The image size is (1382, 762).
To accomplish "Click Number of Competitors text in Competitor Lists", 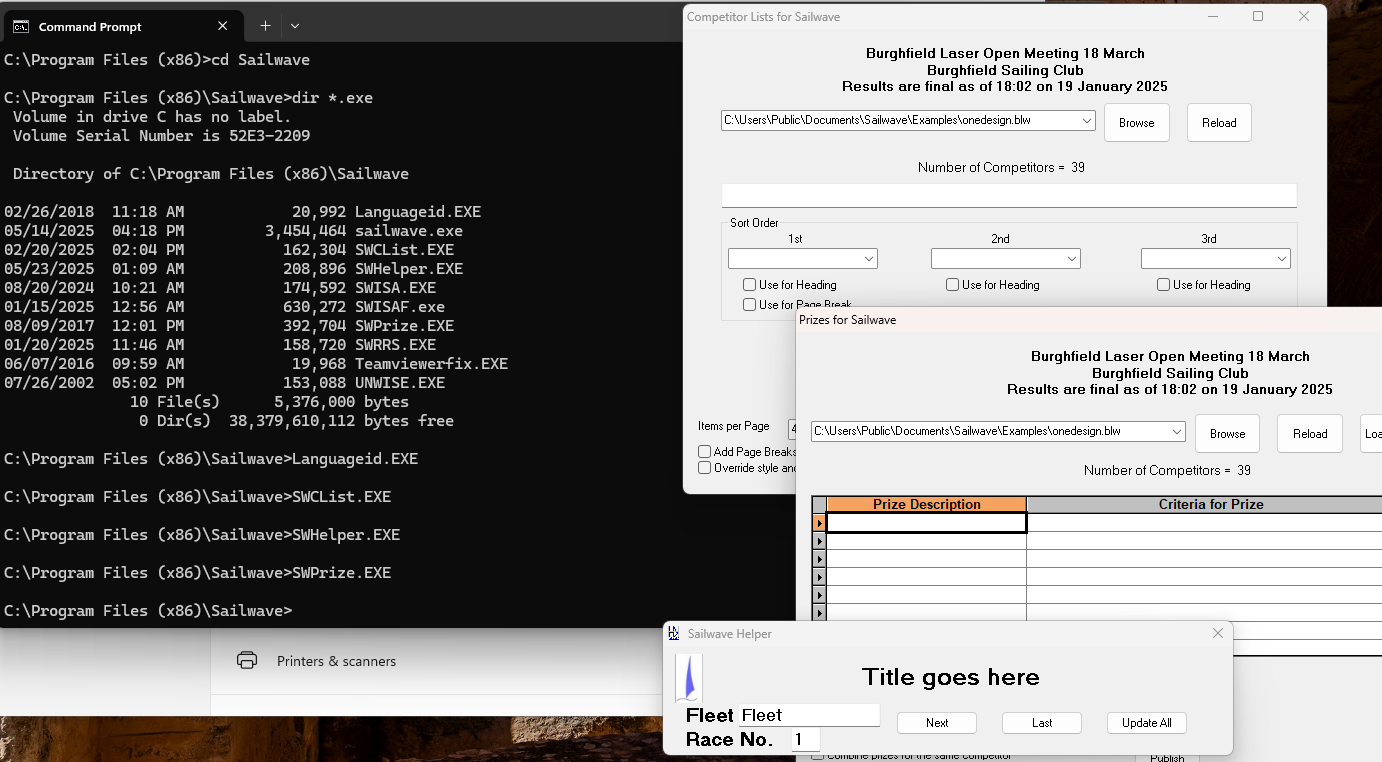I will click(1001, 167).
